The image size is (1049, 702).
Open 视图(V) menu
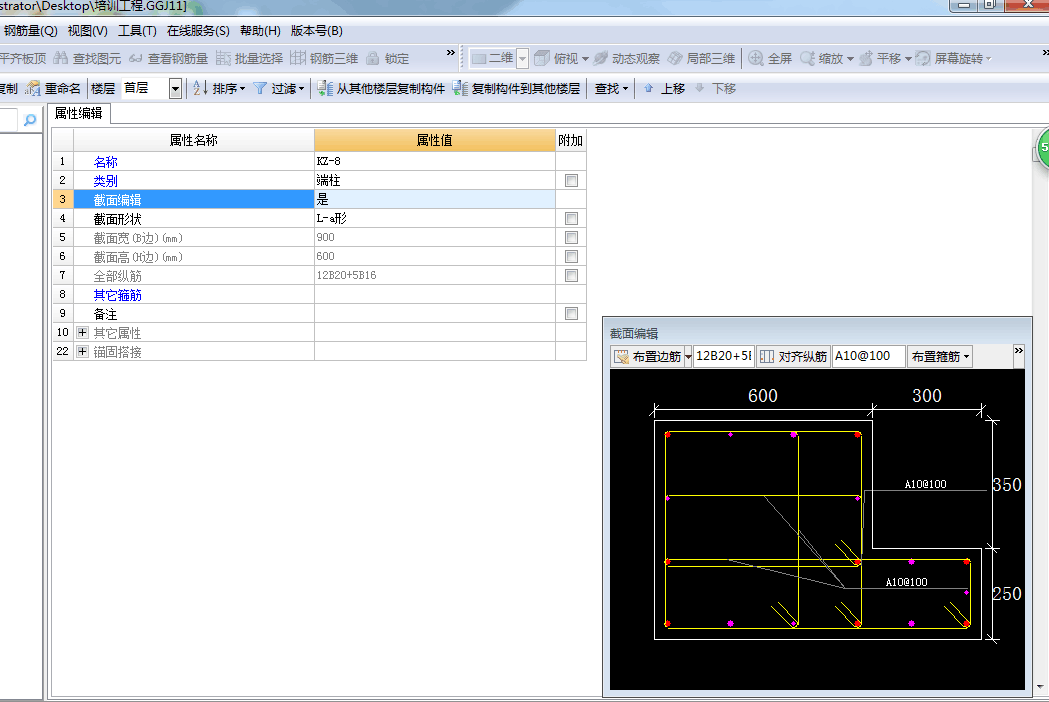click(88, 31)
